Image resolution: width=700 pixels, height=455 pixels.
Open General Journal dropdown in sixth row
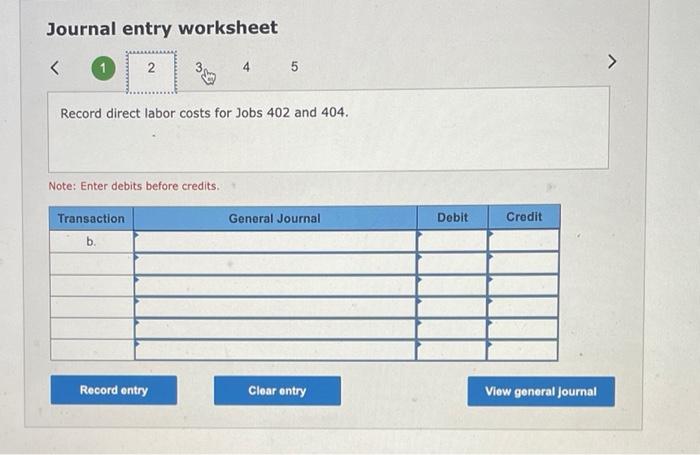pos(275,350)
